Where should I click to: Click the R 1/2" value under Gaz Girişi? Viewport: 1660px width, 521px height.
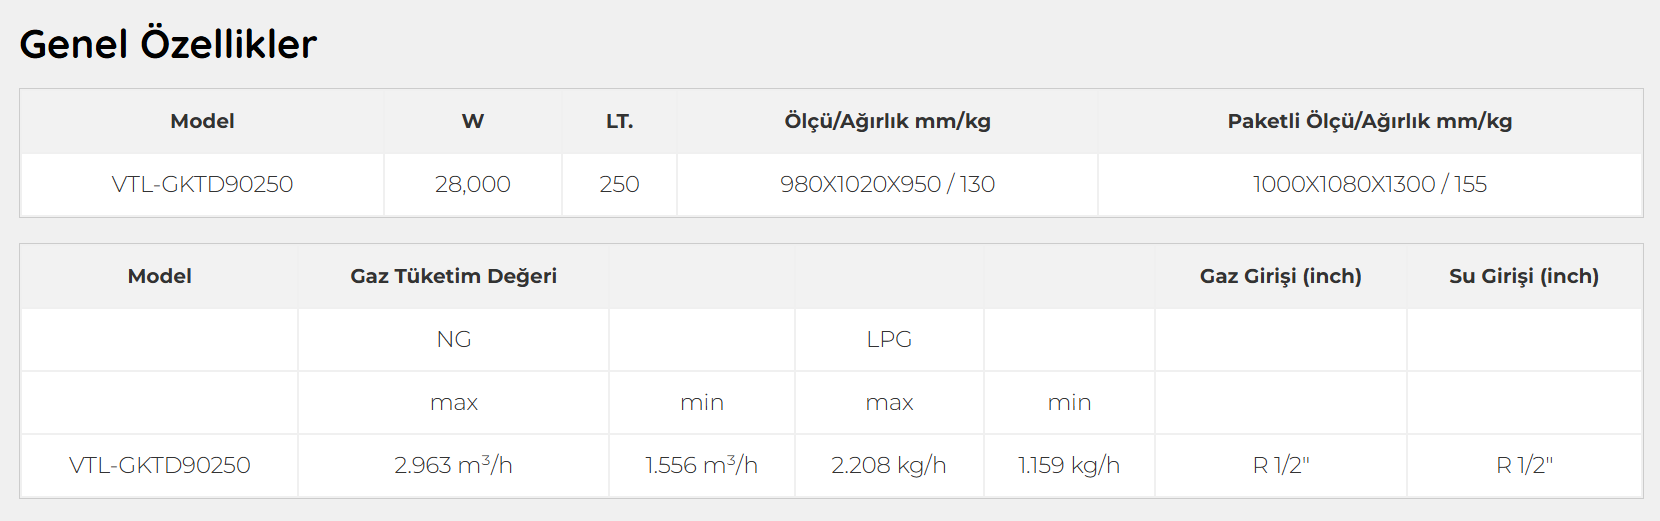[1280, 465]
